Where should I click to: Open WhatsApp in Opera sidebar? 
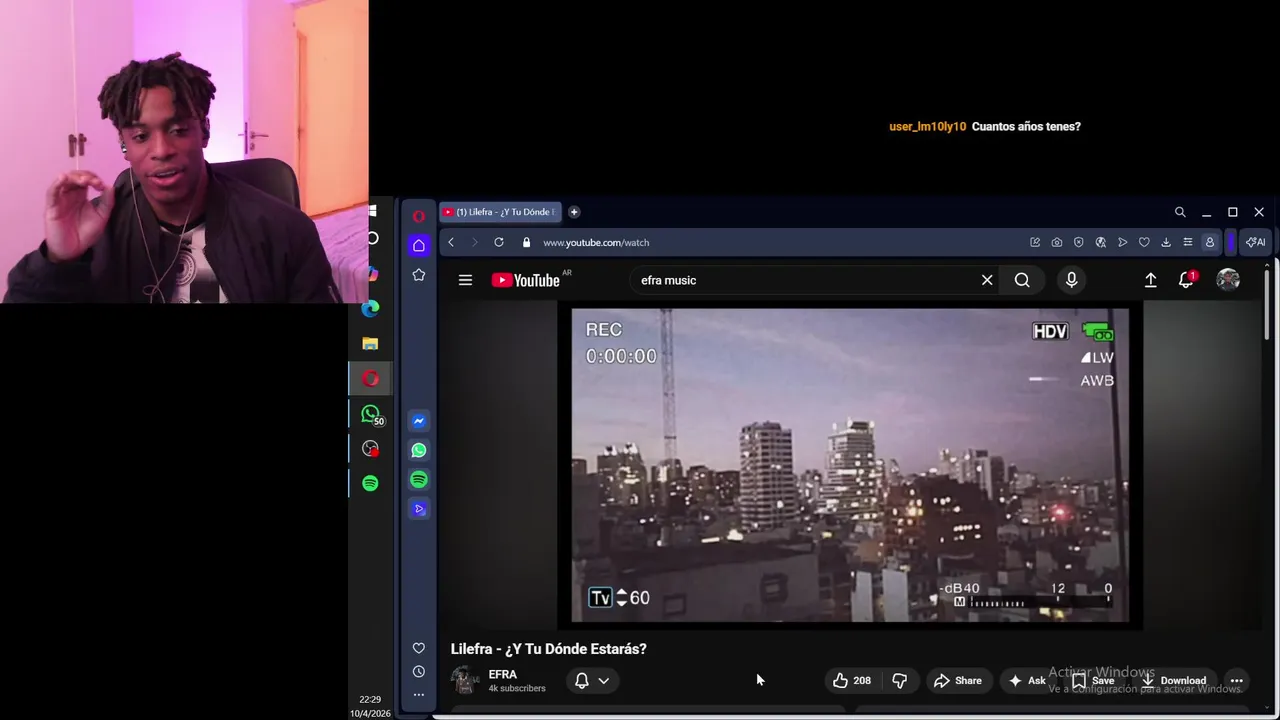[x=419, y=450]
